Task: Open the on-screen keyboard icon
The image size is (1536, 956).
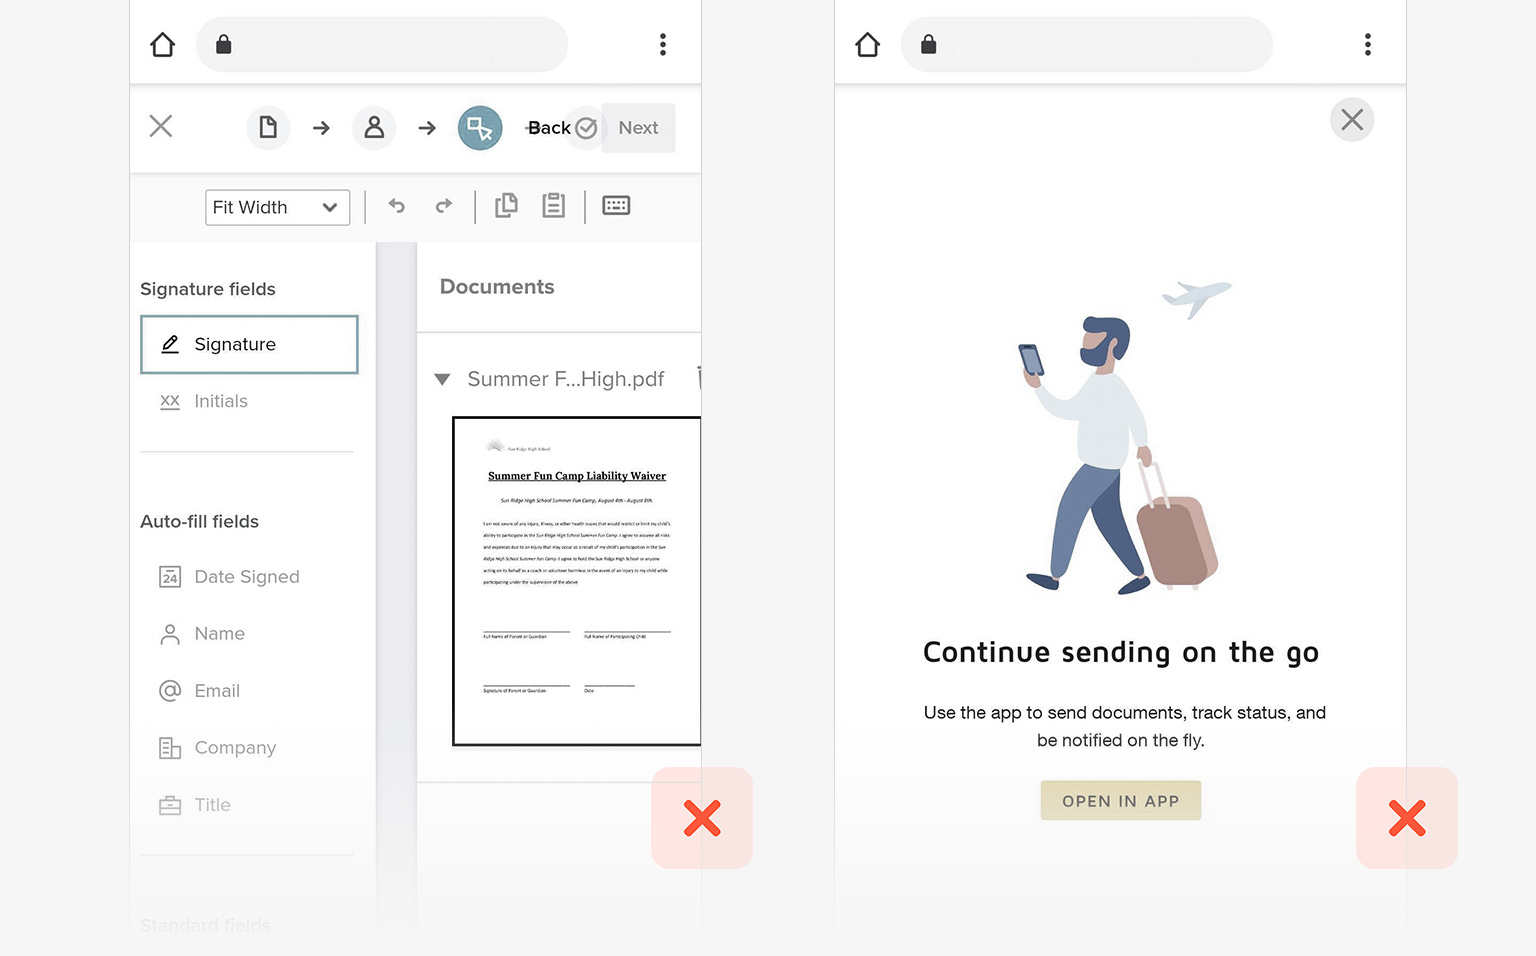Action: [x=615, y=205]
